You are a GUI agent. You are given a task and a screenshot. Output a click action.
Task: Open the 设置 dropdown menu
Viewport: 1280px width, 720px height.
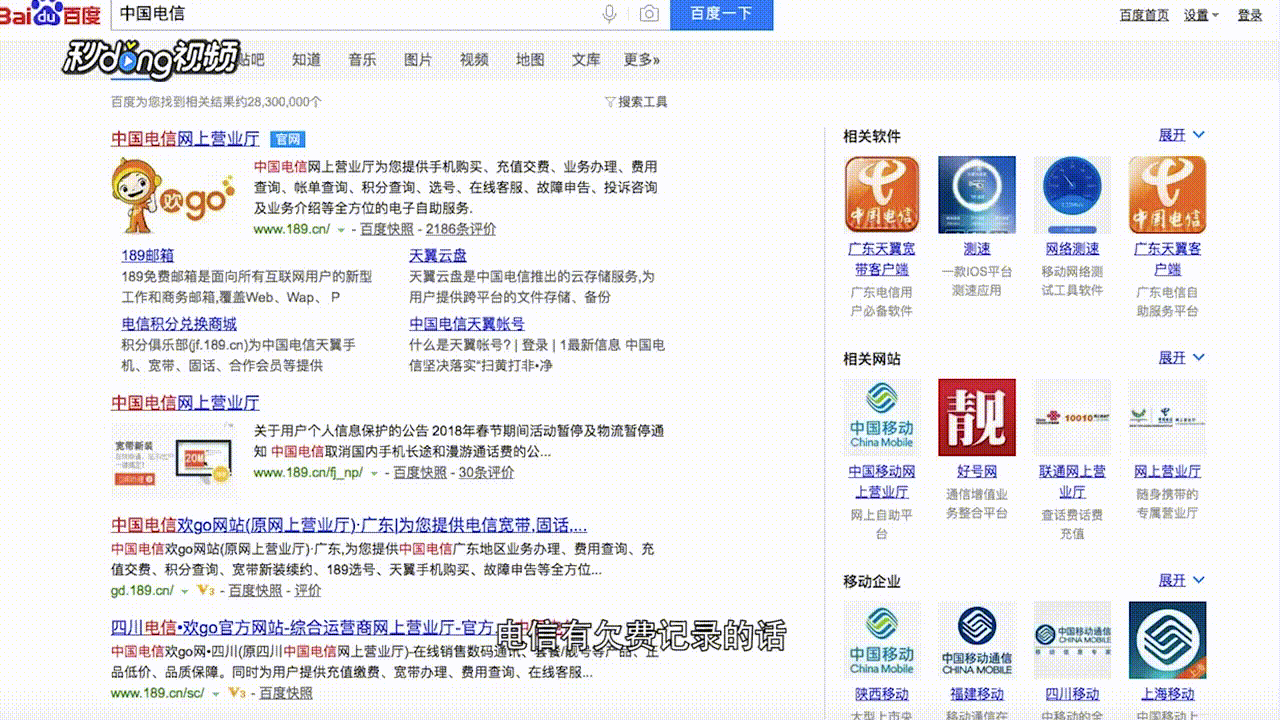(1201, 15)
